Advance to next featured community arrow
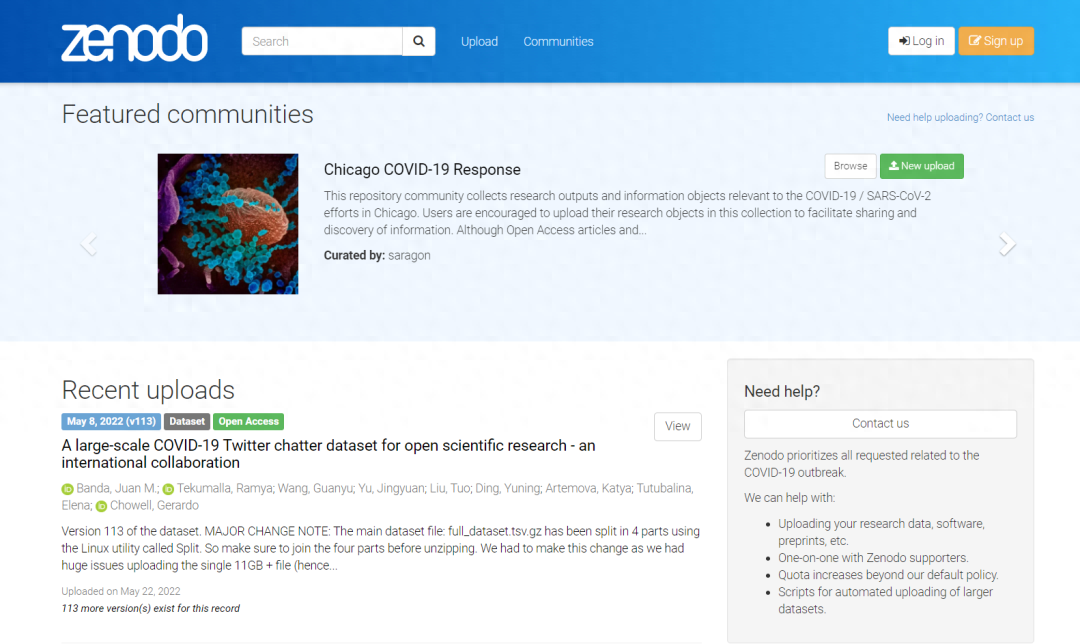 pyautogui.click(x=1007, y=244)
